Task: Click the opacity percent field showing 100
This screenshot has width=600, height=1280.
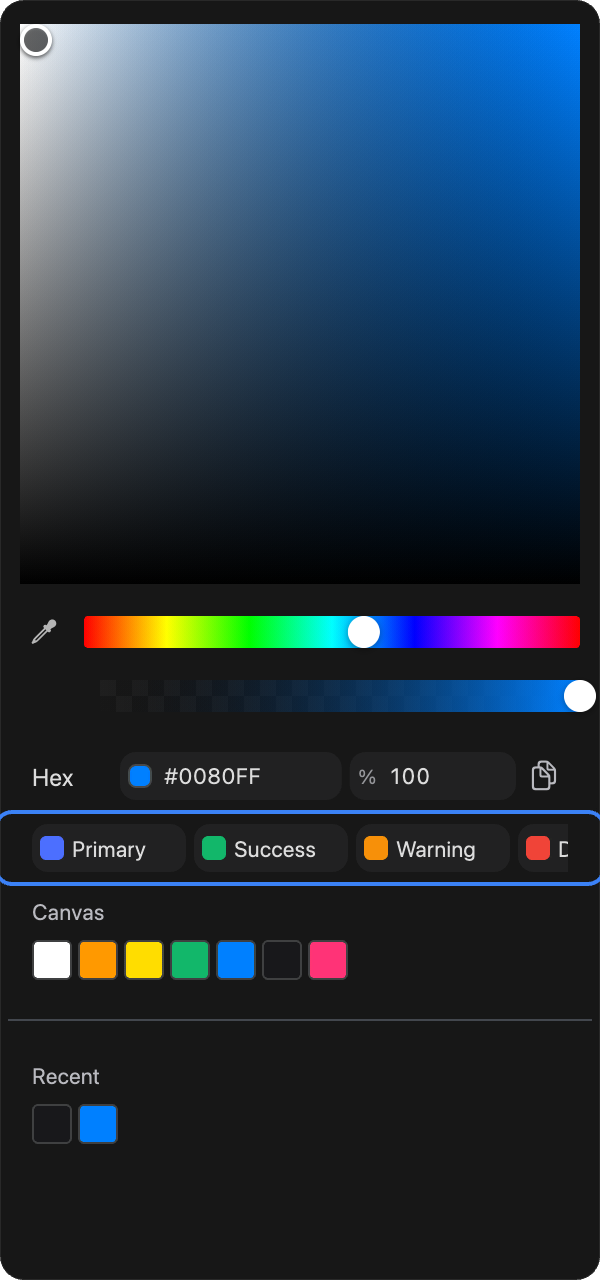Action: 433,776
